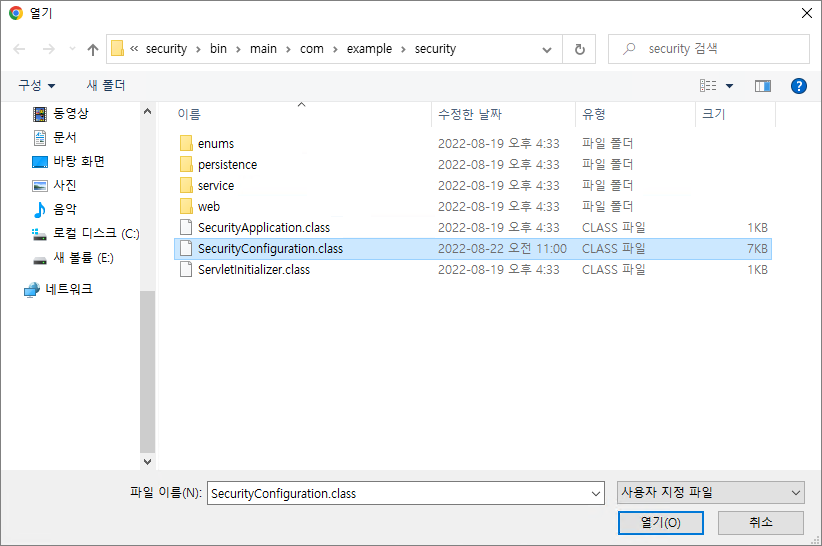Close the 열기 dialog window
822x546 pixels.
[807, 13]
